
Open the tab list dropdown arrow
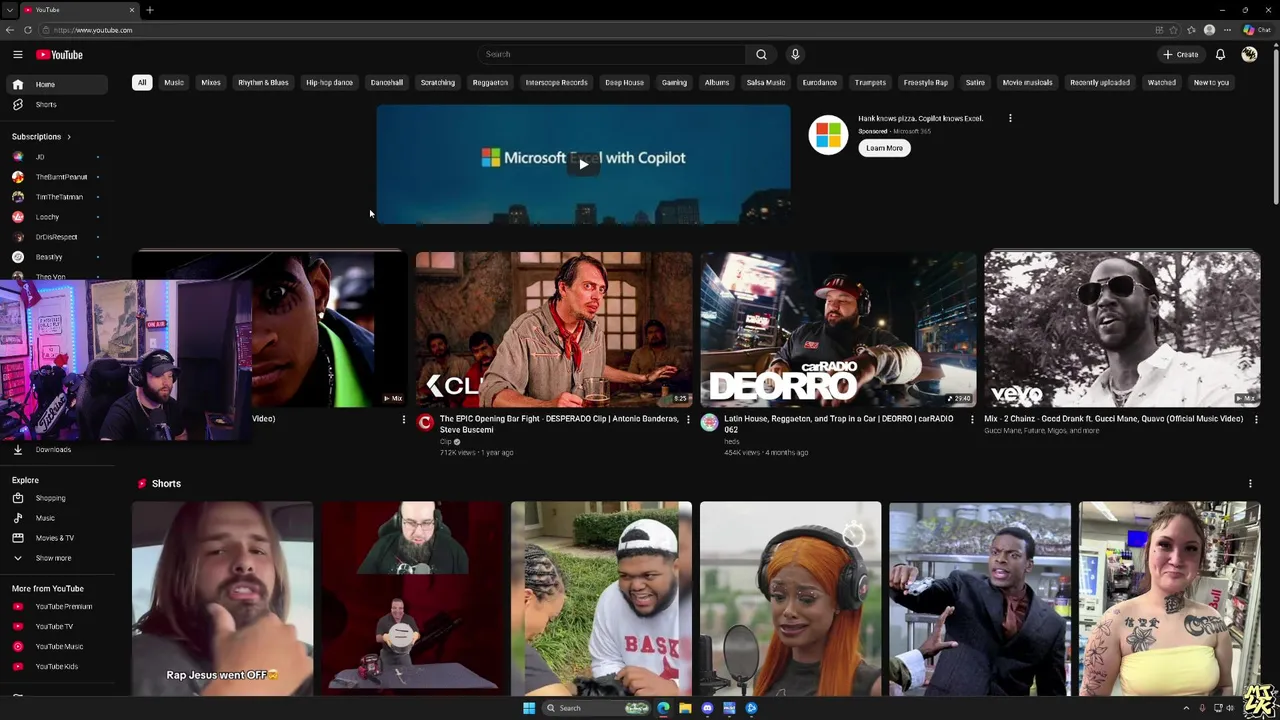tap(9, 10)
